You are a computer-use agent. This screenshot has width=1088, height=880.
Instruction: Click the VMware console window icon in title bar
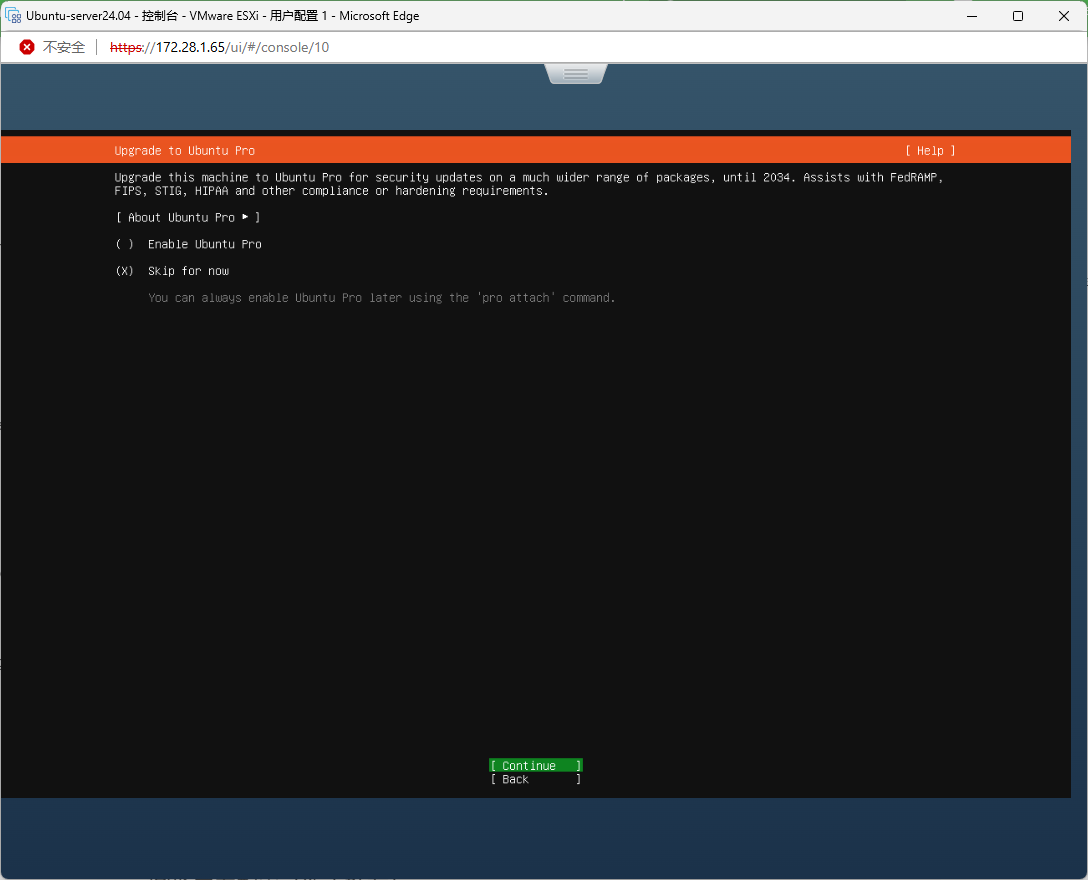[x=13, y=16]
